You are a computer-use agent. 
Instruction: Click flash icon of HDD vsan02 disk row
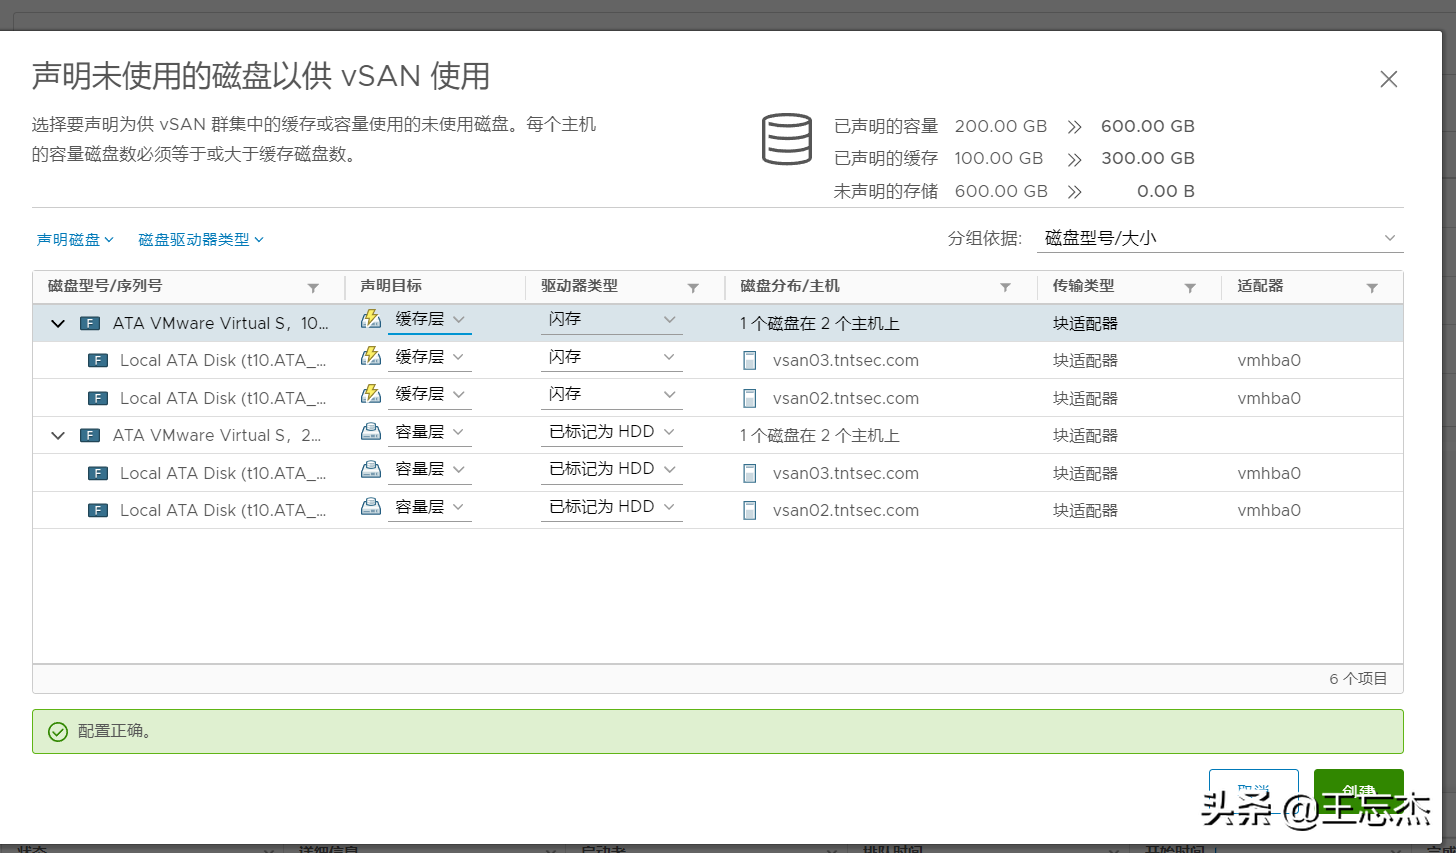pos(98,510)
